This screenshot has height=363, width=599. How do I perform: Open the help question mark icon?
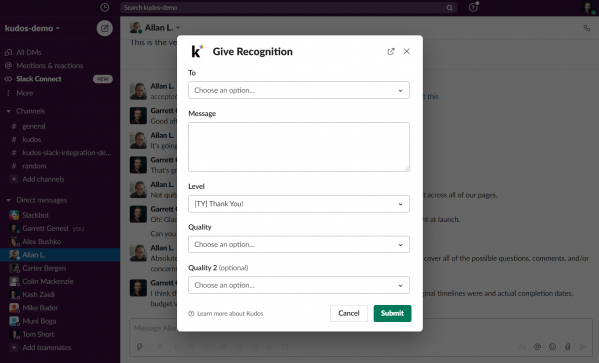click(473, 7)
